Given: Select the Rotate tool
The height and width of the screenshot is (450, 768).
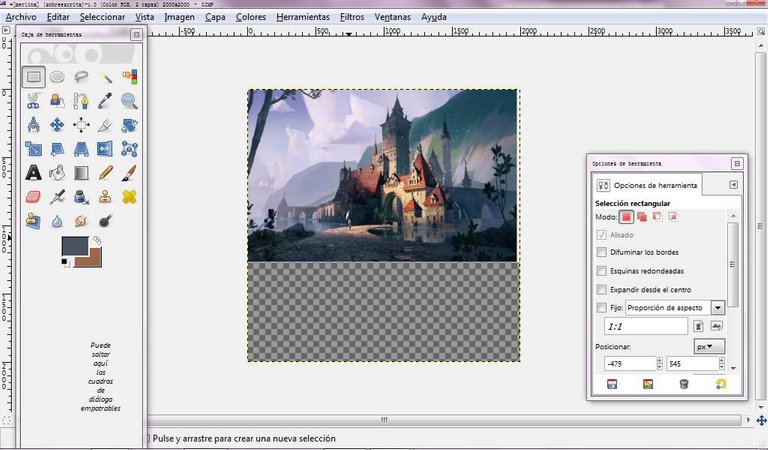Looking at the screenshot, I should click(129, 125).
